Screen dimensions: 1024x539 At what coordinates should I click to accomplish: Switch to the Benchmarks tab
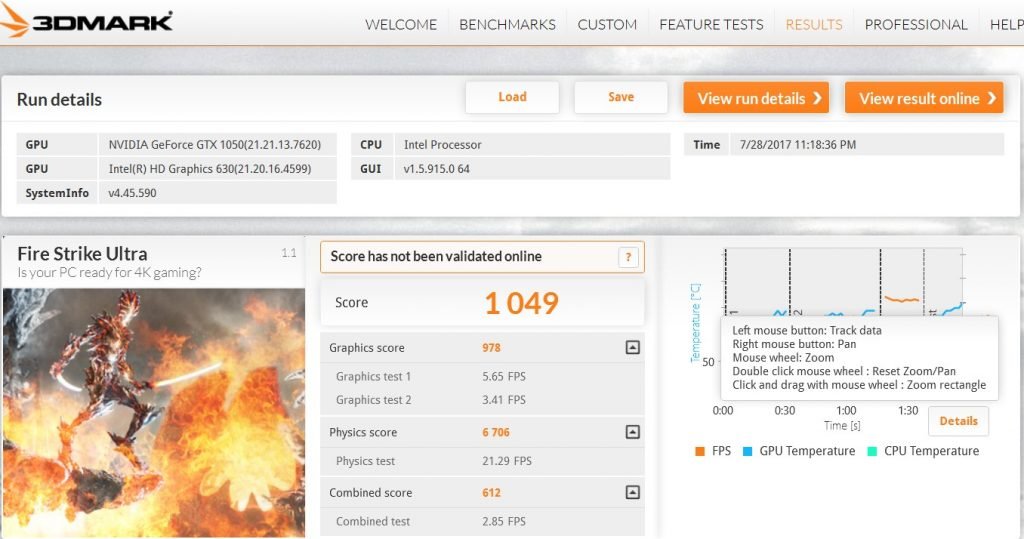click(507, 25)
